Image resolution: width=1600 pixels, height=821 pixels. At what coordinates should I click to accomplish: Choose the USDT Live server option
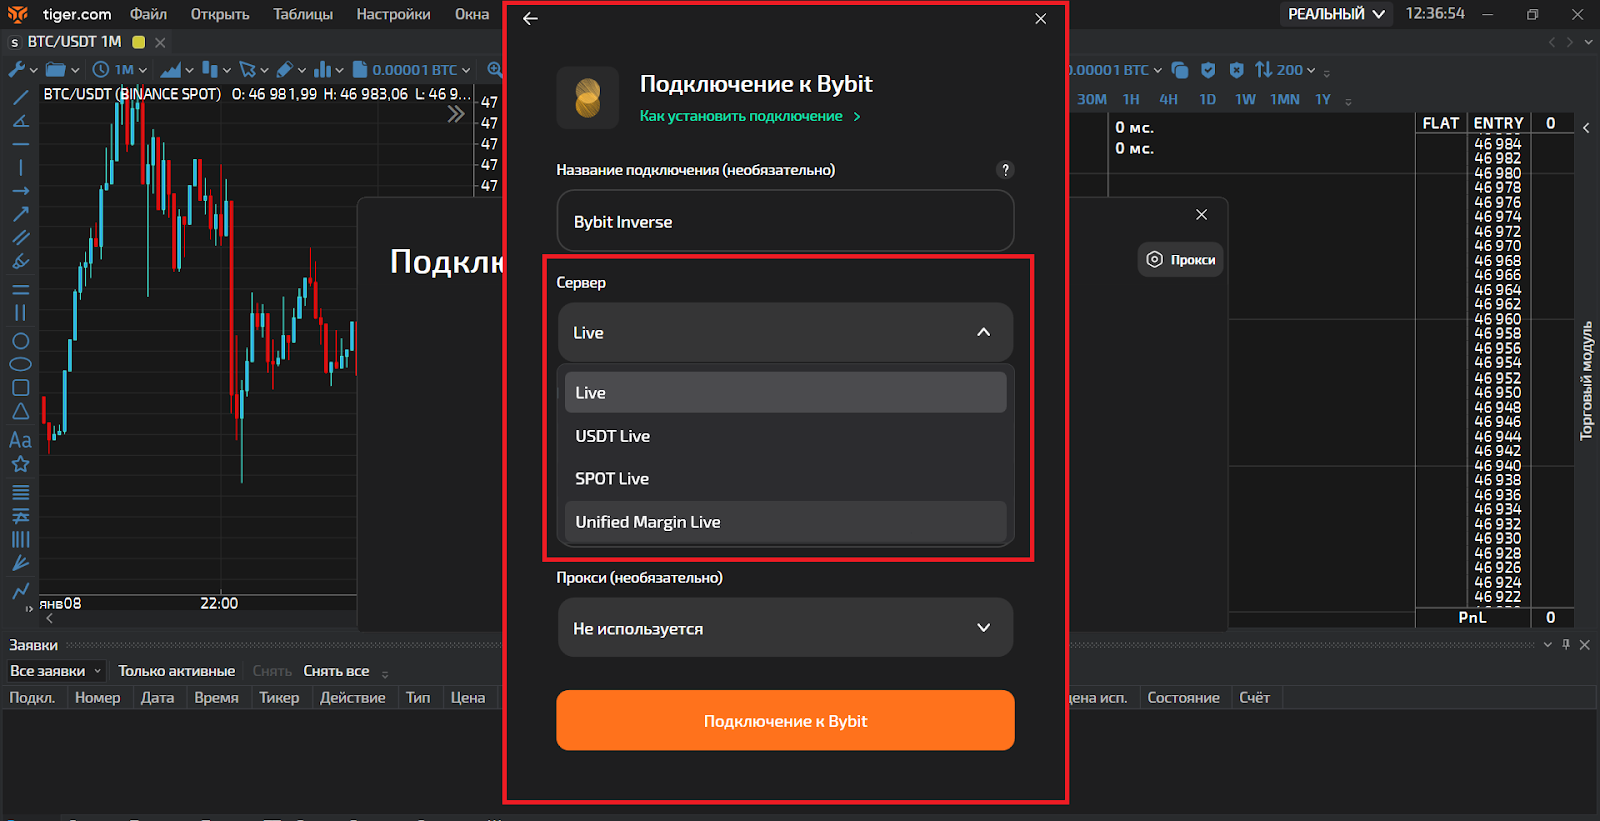coord(785,436)
